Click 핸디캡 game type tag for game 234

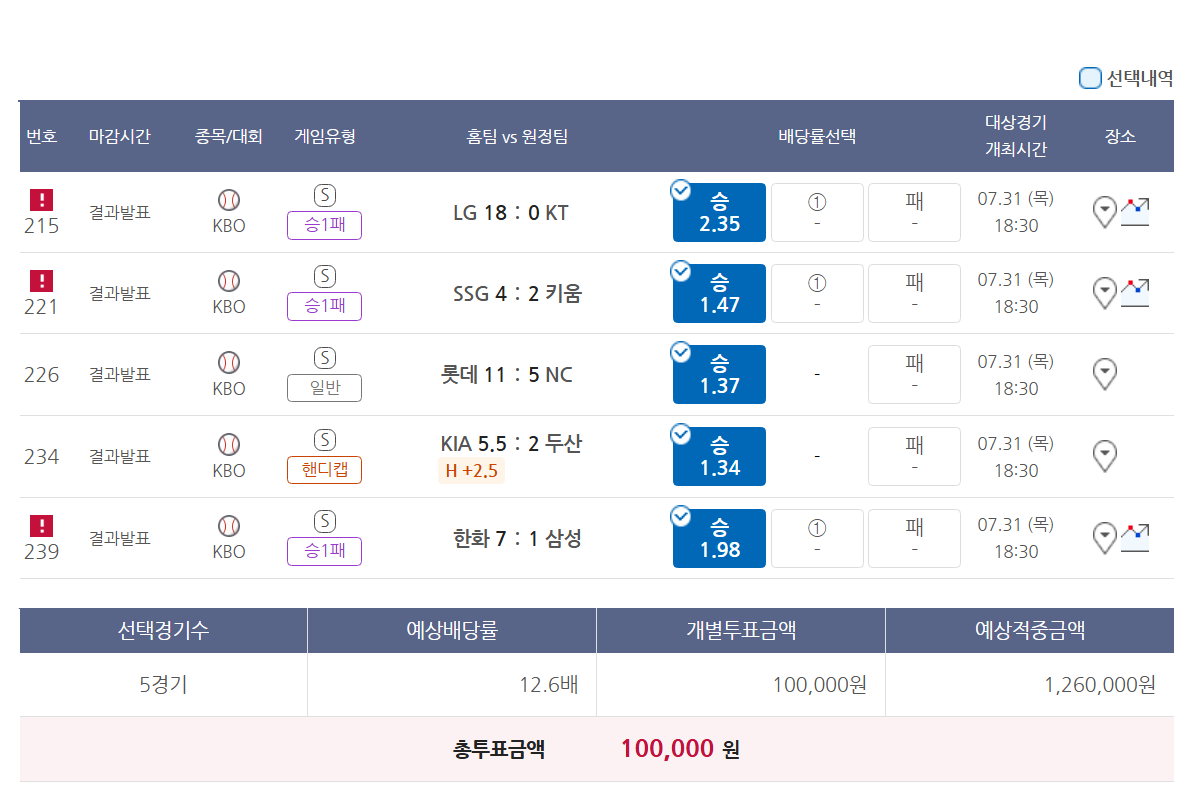coord(324,469)
